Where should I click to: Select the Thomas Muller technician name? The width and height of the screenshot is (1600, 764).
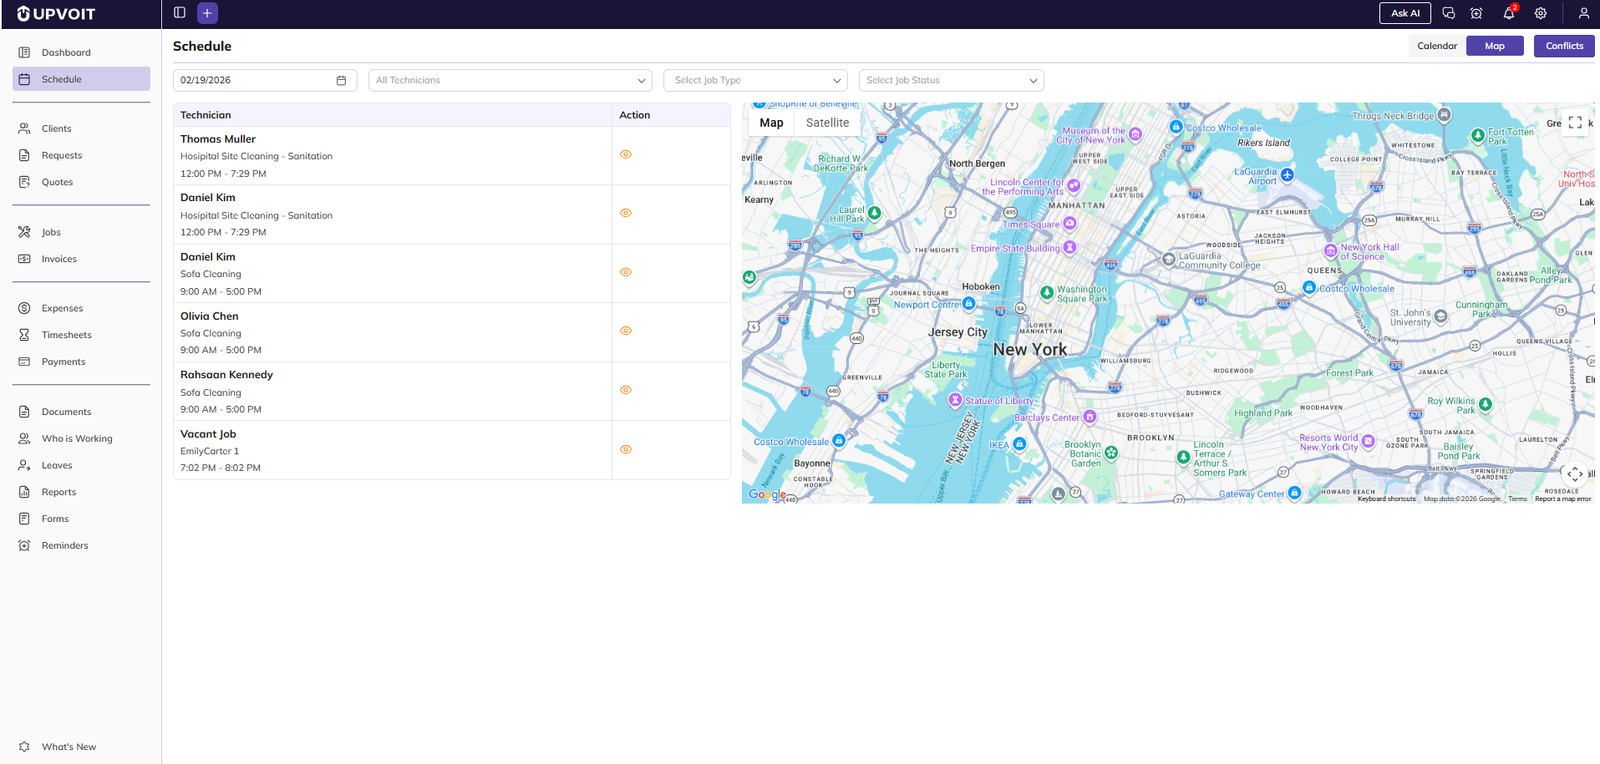(218, 139)
